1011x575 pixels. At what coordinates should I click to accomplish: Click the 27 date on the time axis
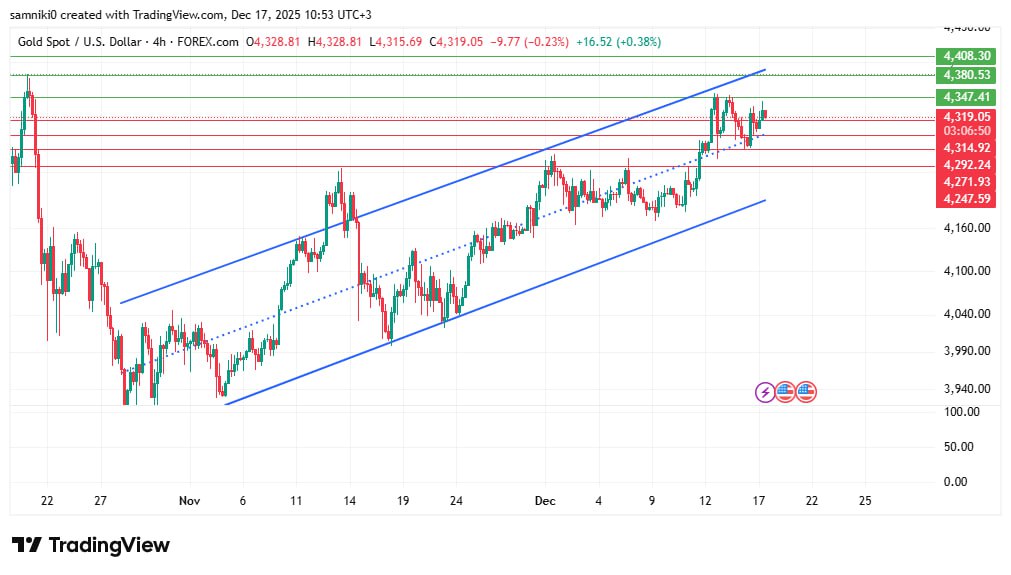point(100,501)
